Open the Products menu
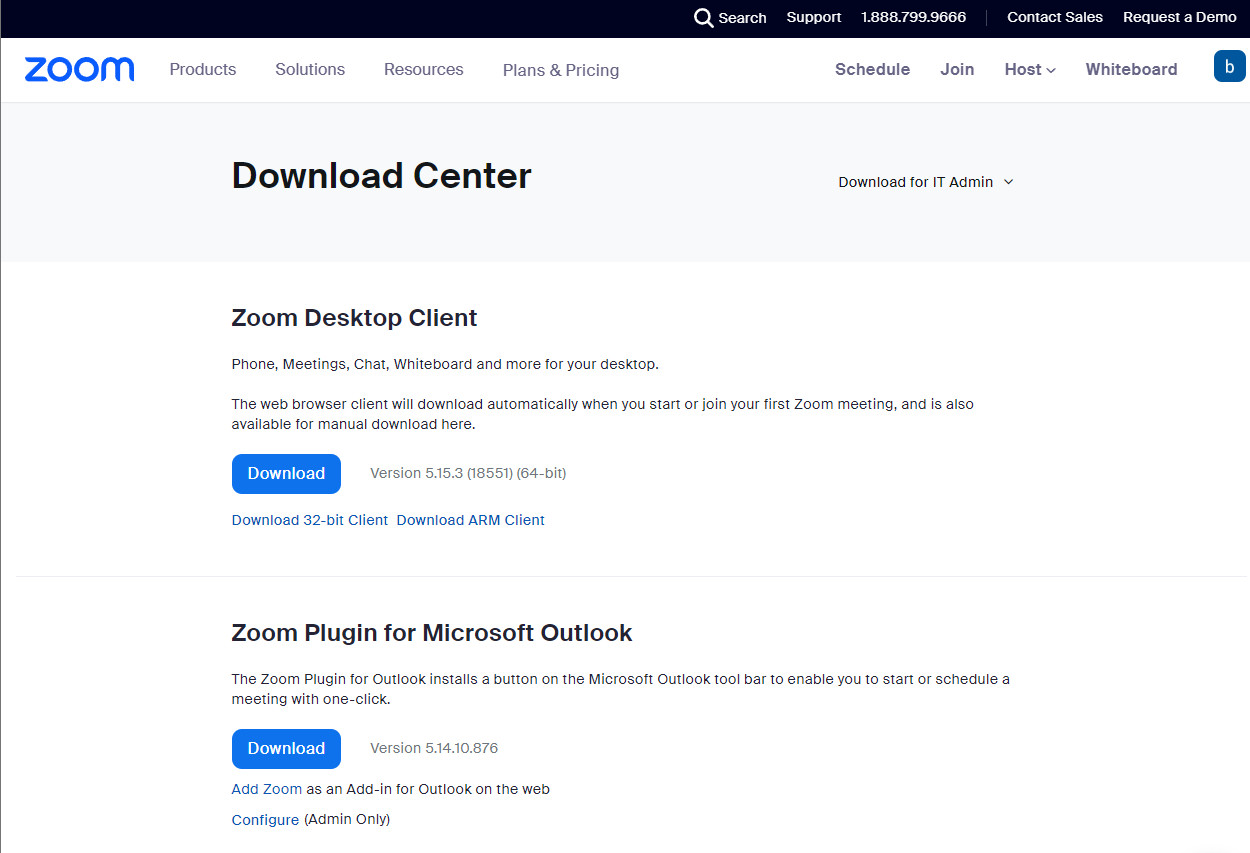The image size is (1250, 853). tap(203, 69)
